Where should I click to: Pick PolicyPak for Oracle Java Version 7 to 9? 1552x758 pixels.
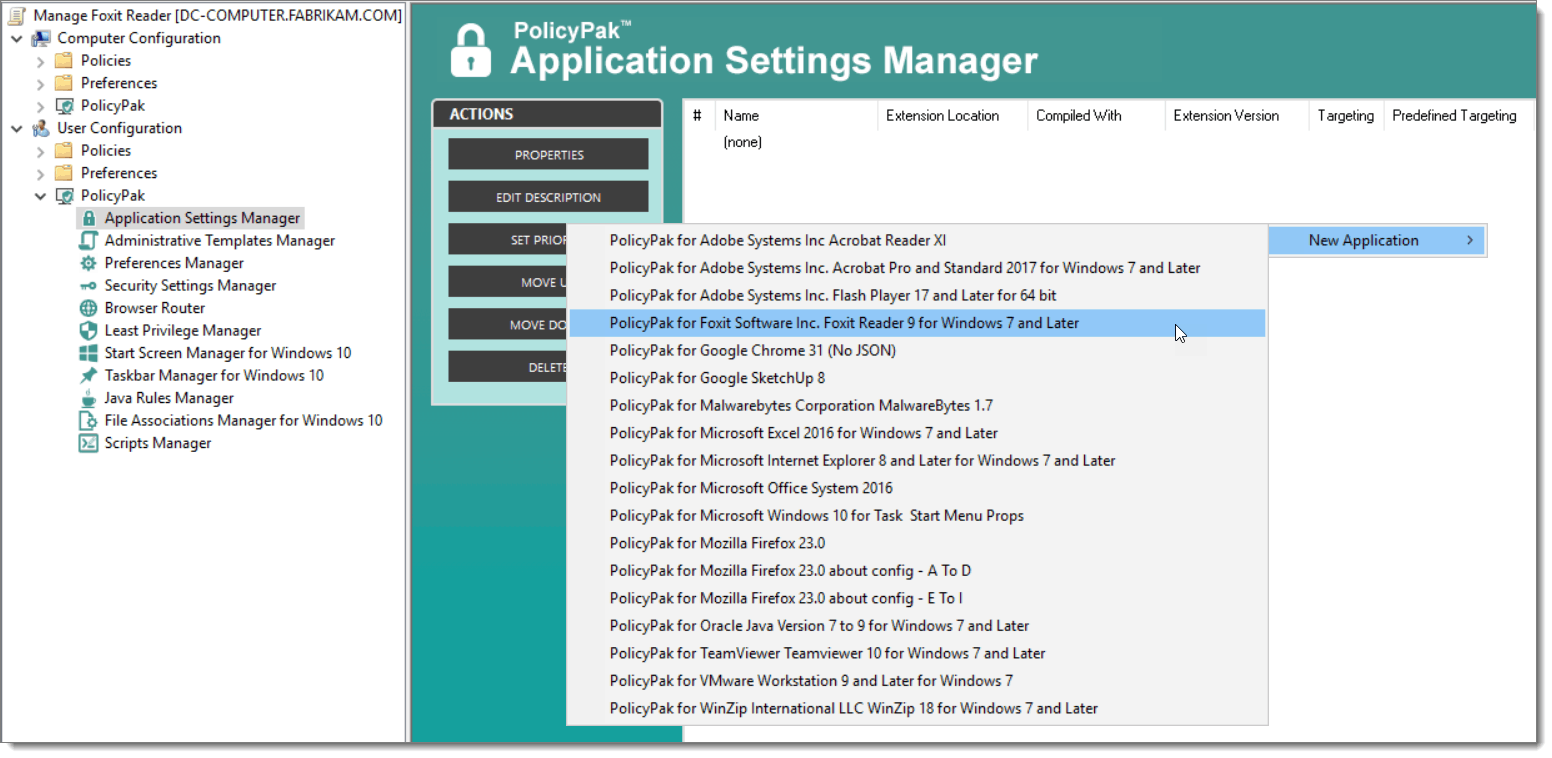click(x=917, y=626)
